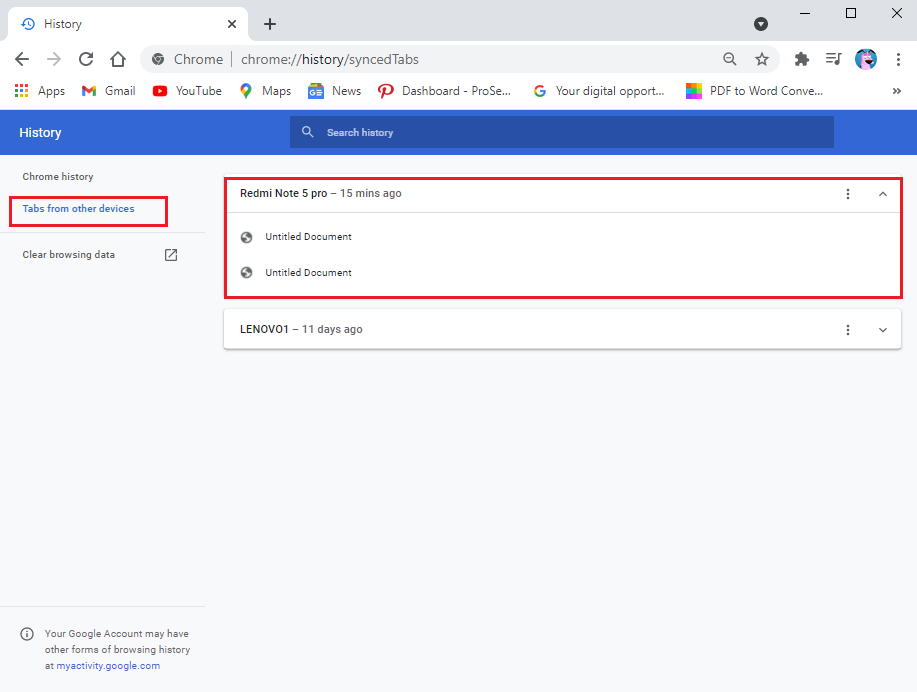The height and width of the screenshot is (692, 917).
Task: Click the reload page icon
Action: [85, 59]
